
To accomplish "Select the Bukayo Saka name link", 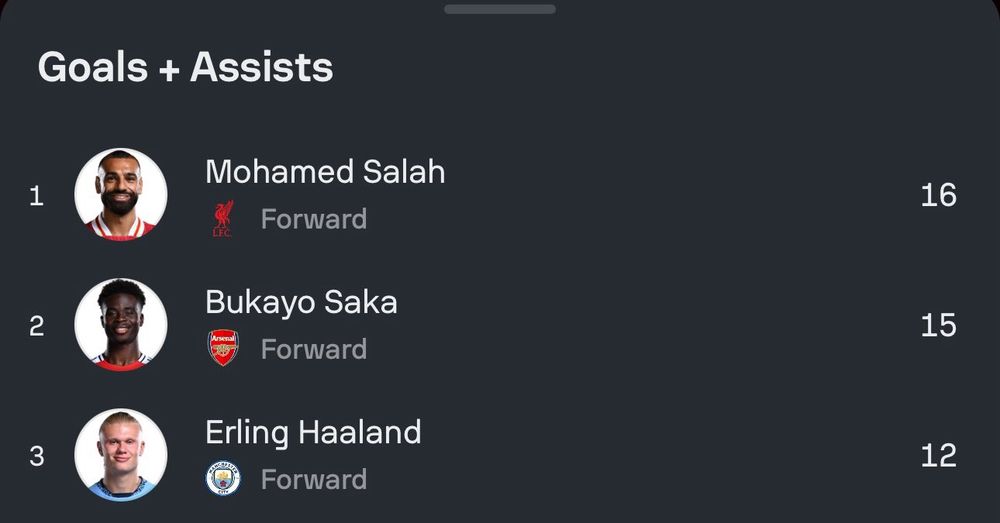I will [301, 302].
